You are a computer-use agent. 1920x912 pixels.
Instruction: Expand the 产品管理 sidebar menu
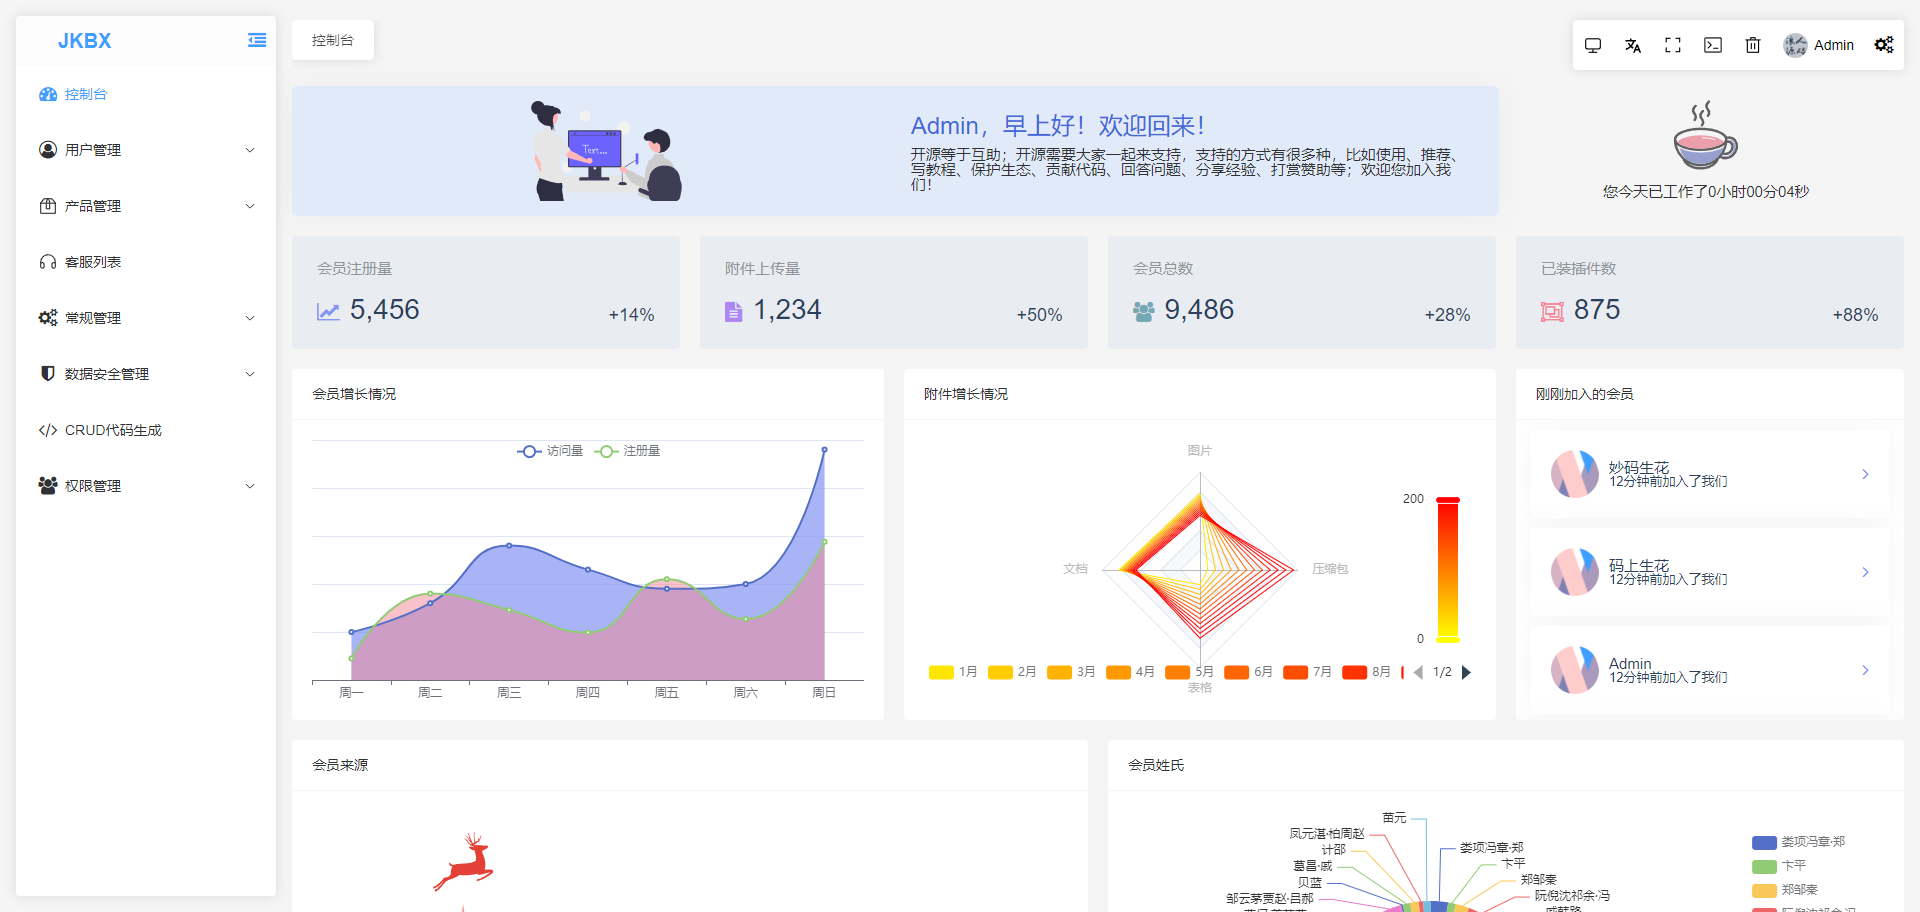(146, 206)
